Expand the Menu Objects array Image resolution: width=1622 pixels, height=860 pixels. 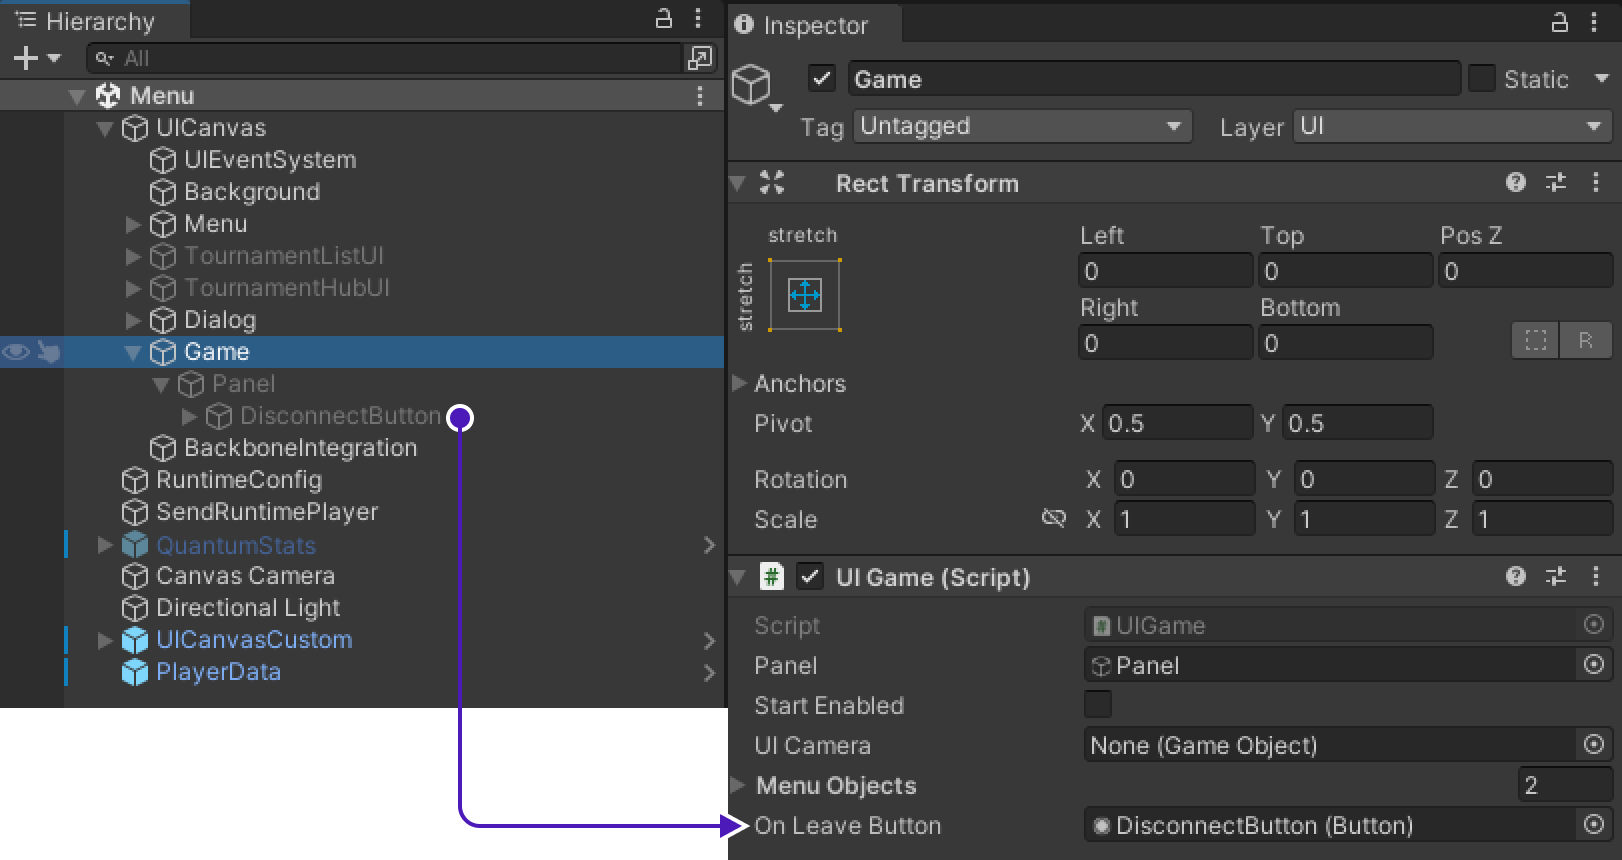click(x=739, y=785)
